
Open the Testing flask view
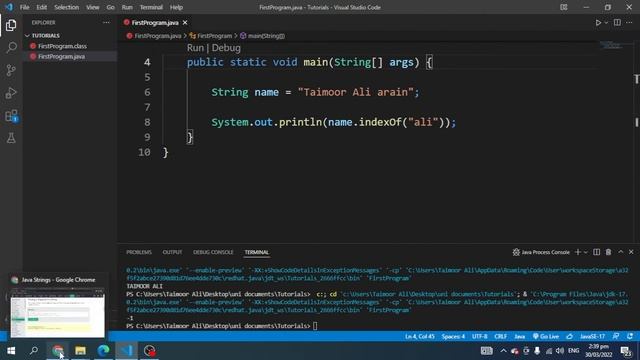[11, 138]
